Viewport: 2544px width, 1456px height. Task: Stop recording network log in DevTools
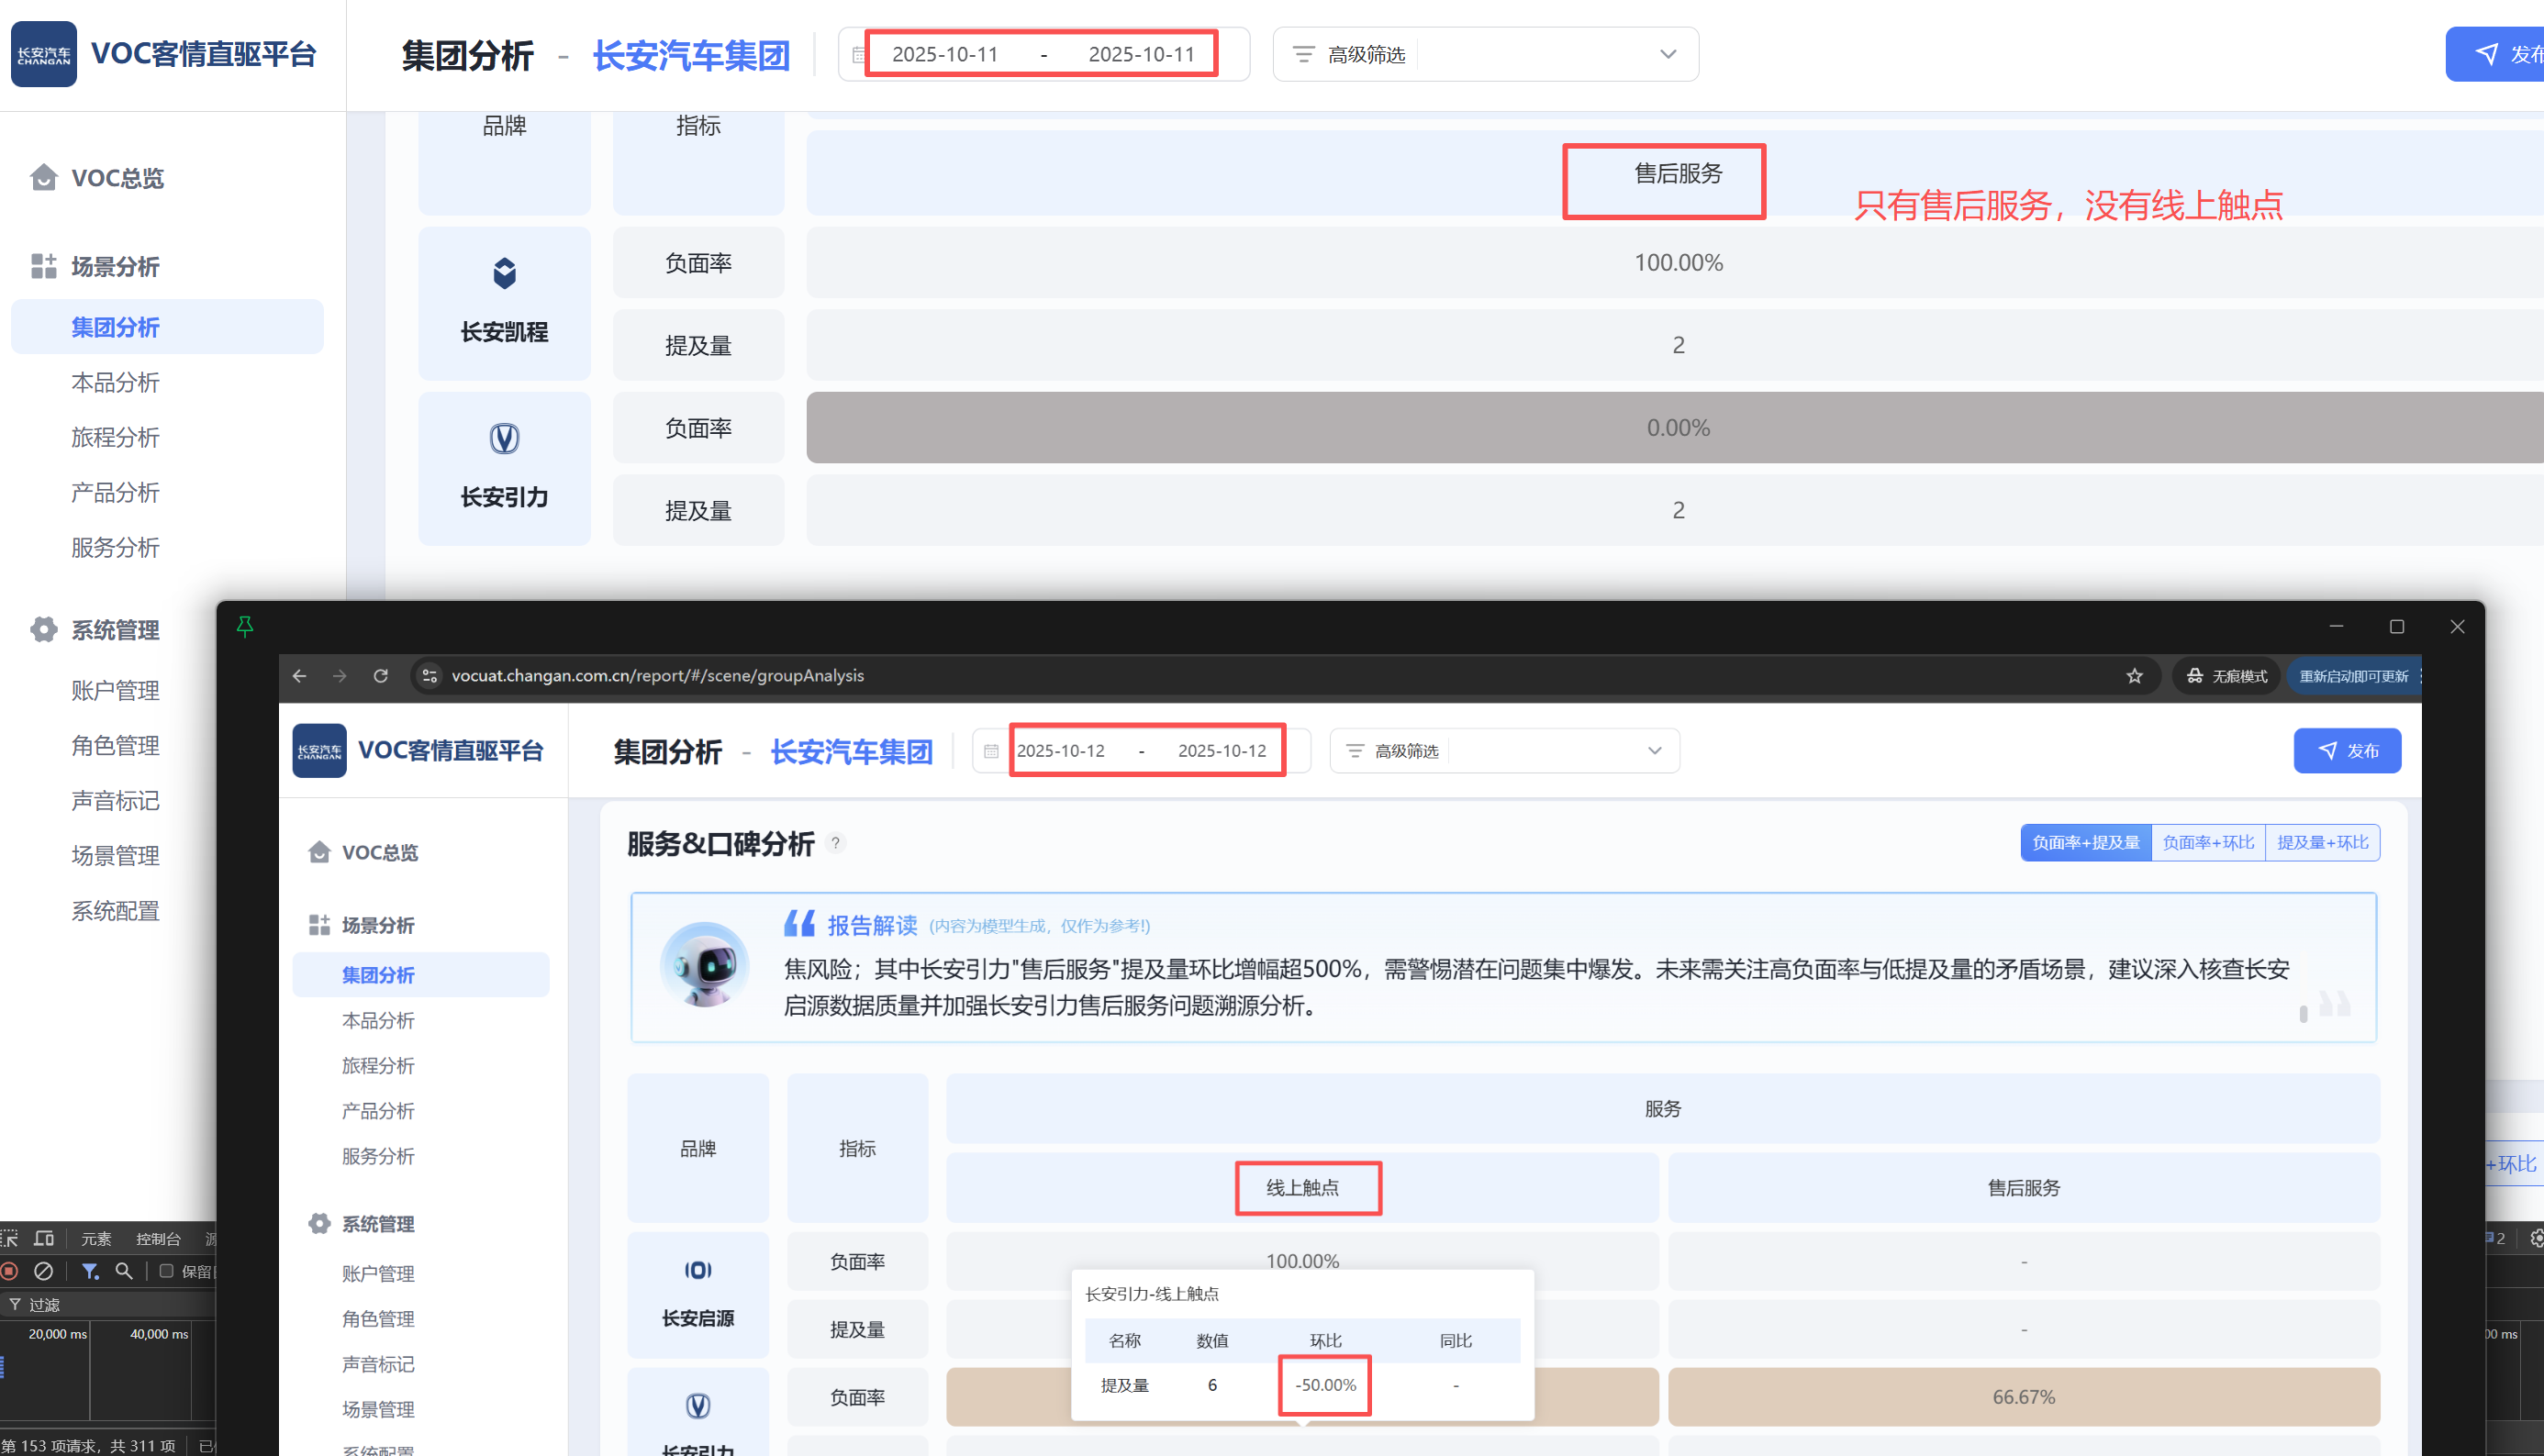point(9,1271)
